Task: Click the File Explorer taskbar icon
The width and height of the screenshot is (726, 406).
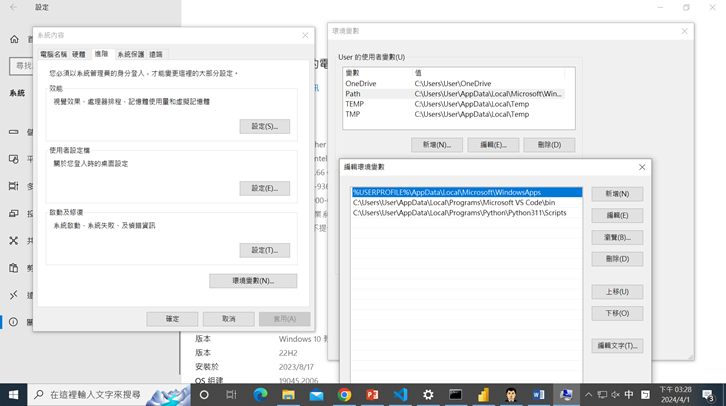Action: click(288, 395)
